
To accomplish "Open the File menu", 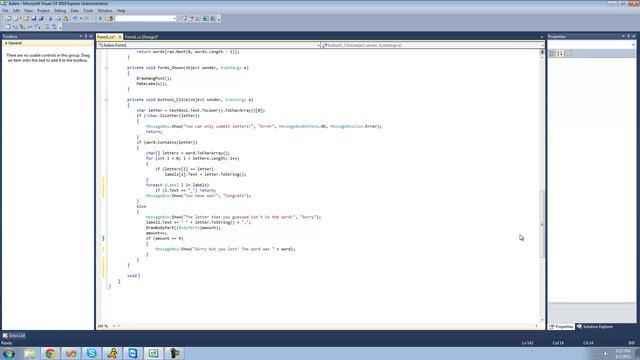I will tap(5, 11).
